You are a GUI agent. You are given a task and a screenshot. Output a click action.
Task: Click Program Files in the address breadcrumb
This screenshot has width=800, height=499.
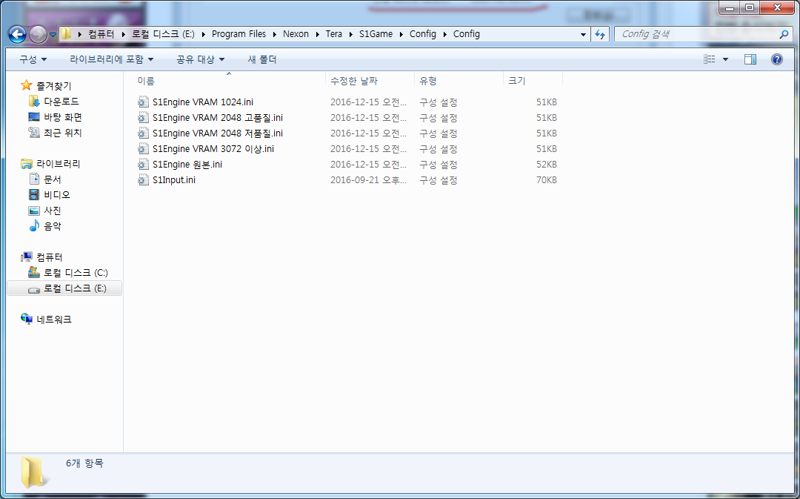pos(239,34)
